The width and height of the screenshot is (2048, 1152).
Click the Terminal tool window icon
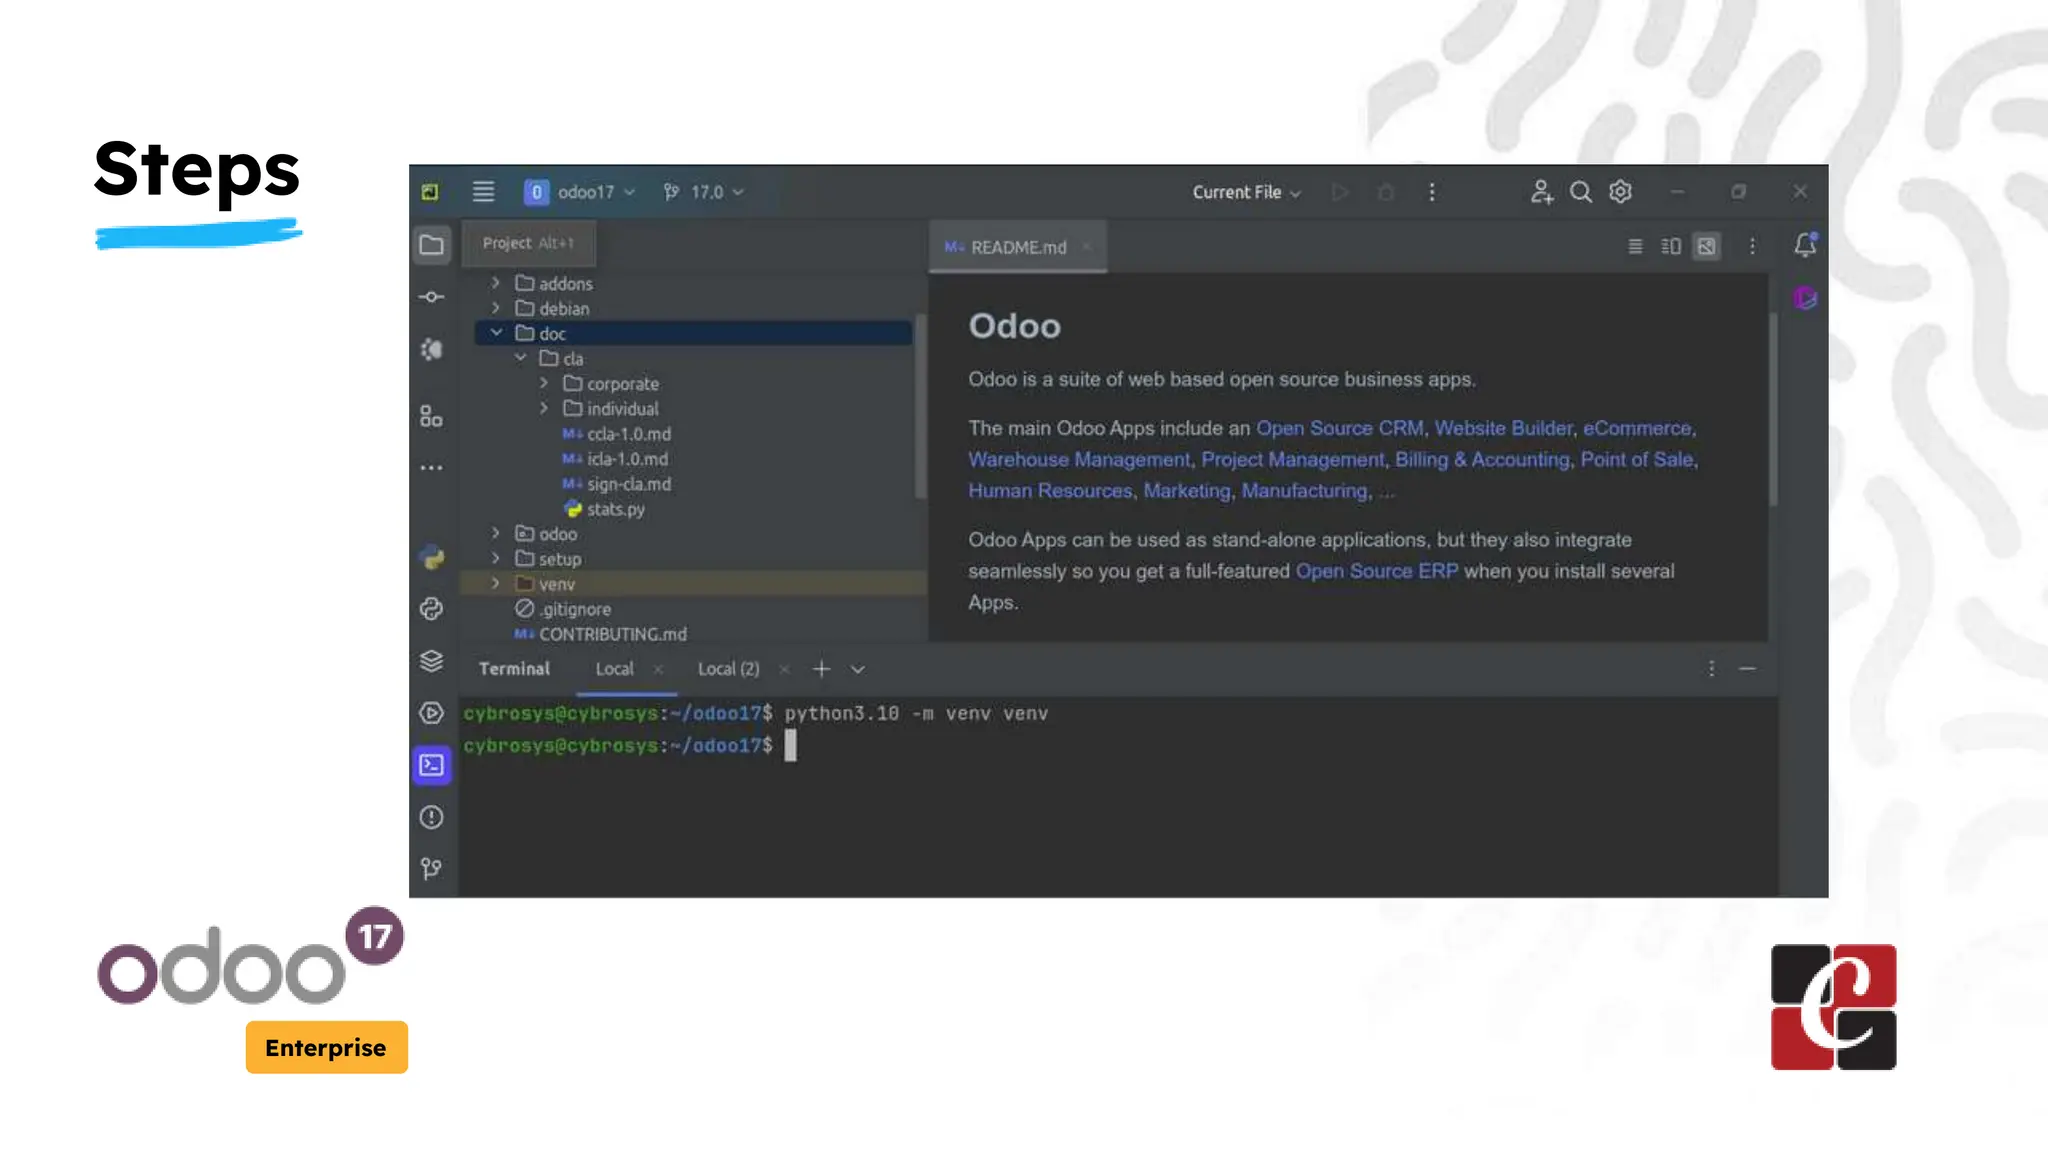[x=432, y=765]
